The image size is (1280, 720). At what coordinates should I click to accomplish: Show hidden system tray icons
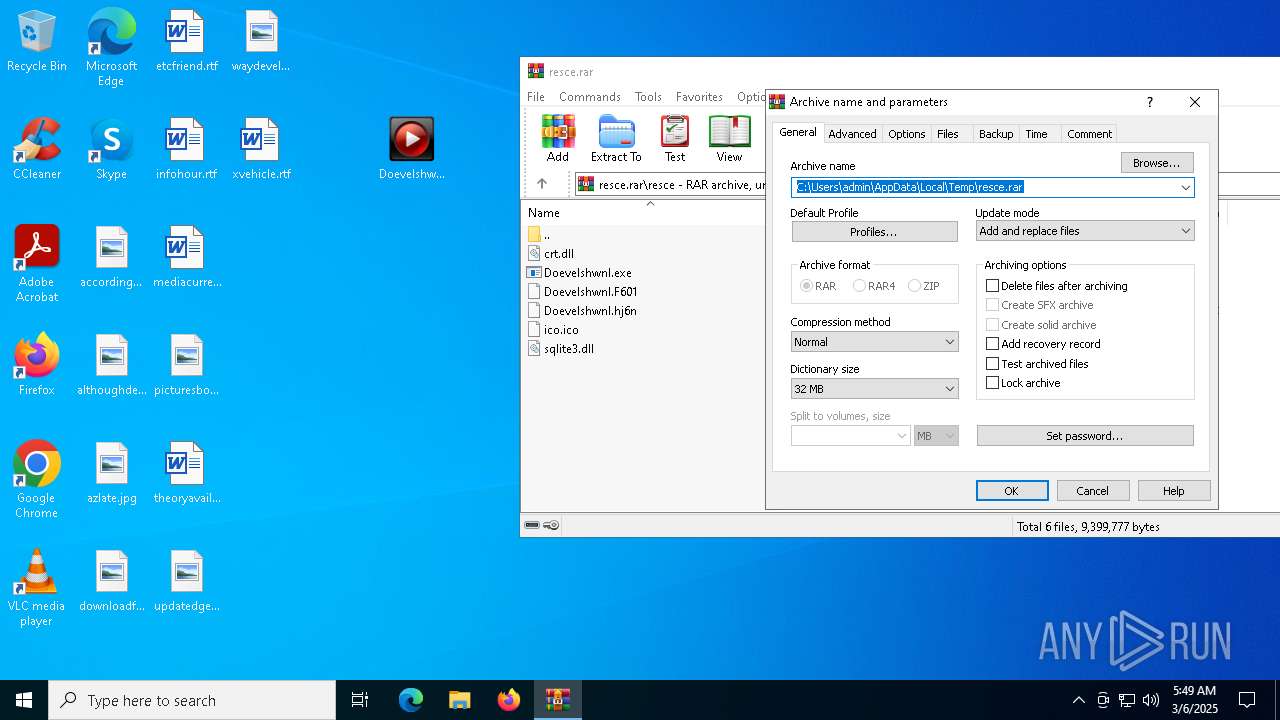coord(1078,700)
